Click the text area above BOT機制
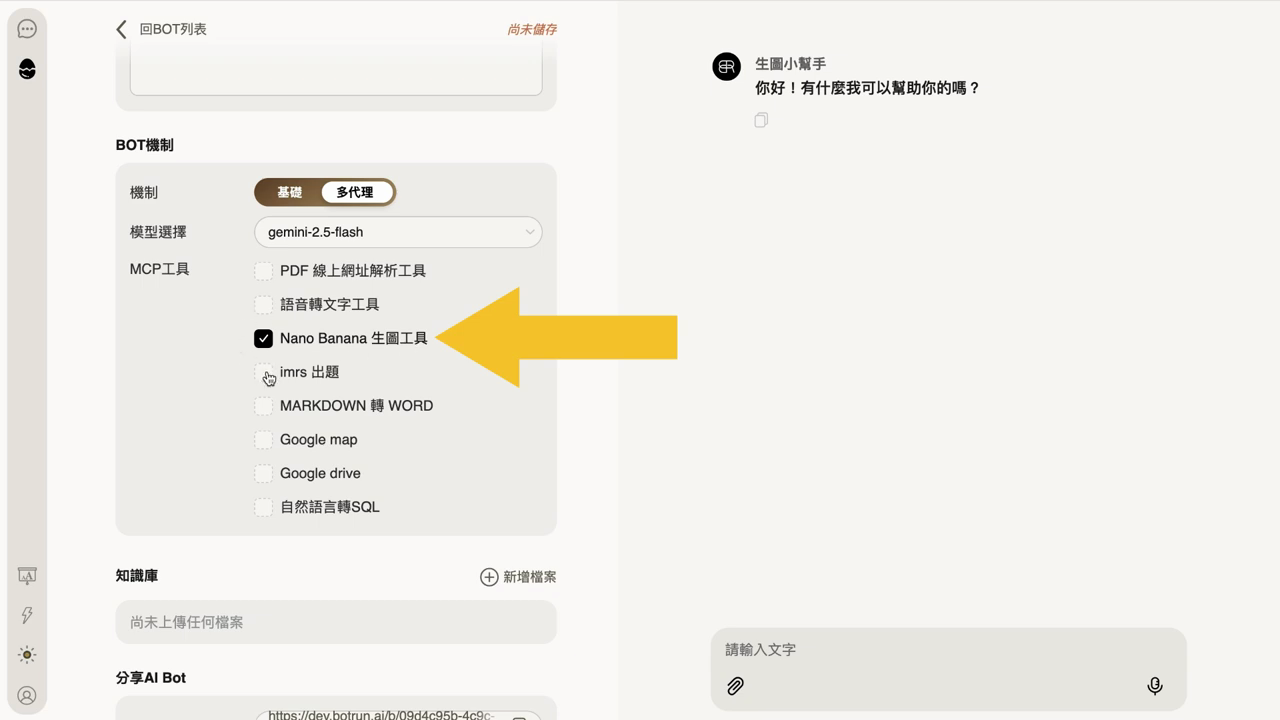 tap(336, 70)
